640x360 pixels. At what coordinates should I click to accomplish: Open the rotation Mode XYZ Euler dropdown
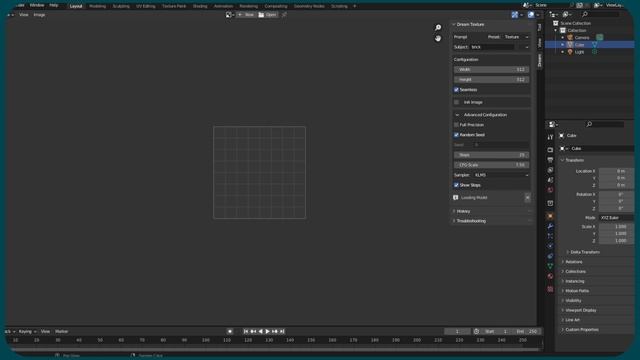tap(616, 218)
